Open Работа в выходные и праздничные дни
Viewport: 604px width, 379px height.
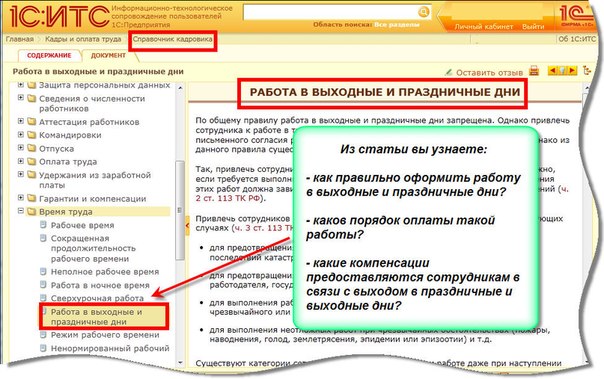[96, 317]
